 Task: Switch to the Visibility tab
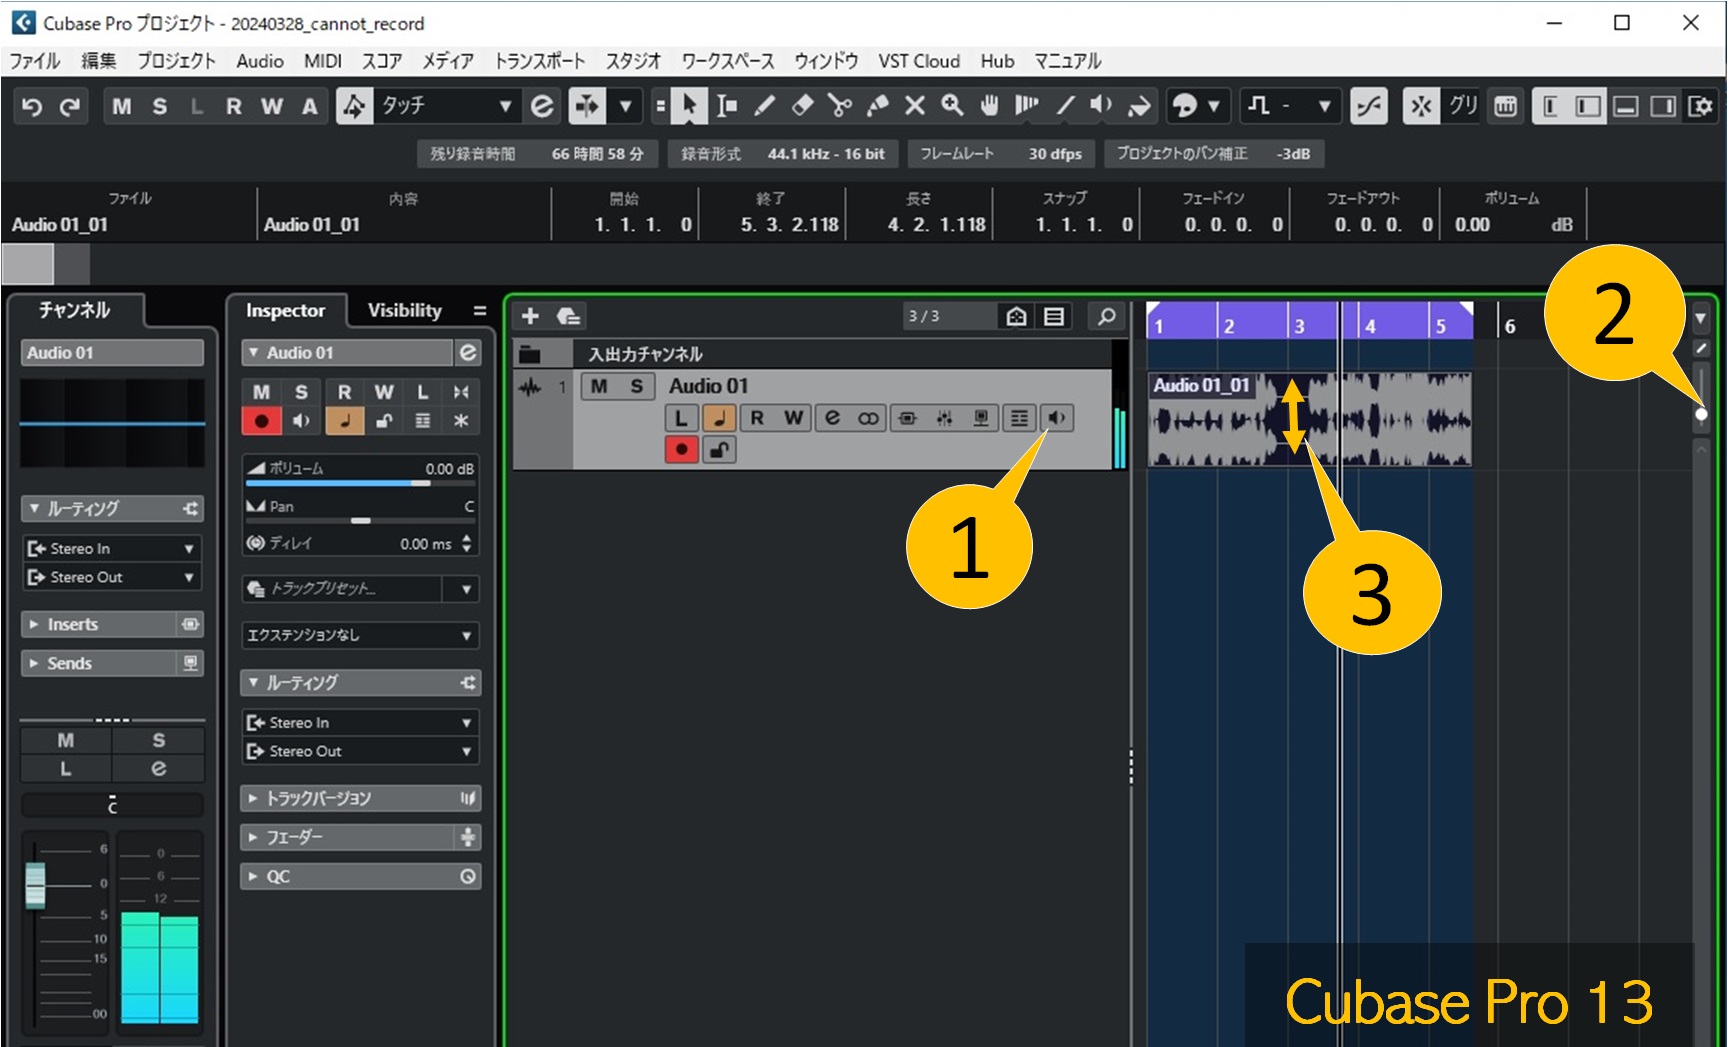405,310
